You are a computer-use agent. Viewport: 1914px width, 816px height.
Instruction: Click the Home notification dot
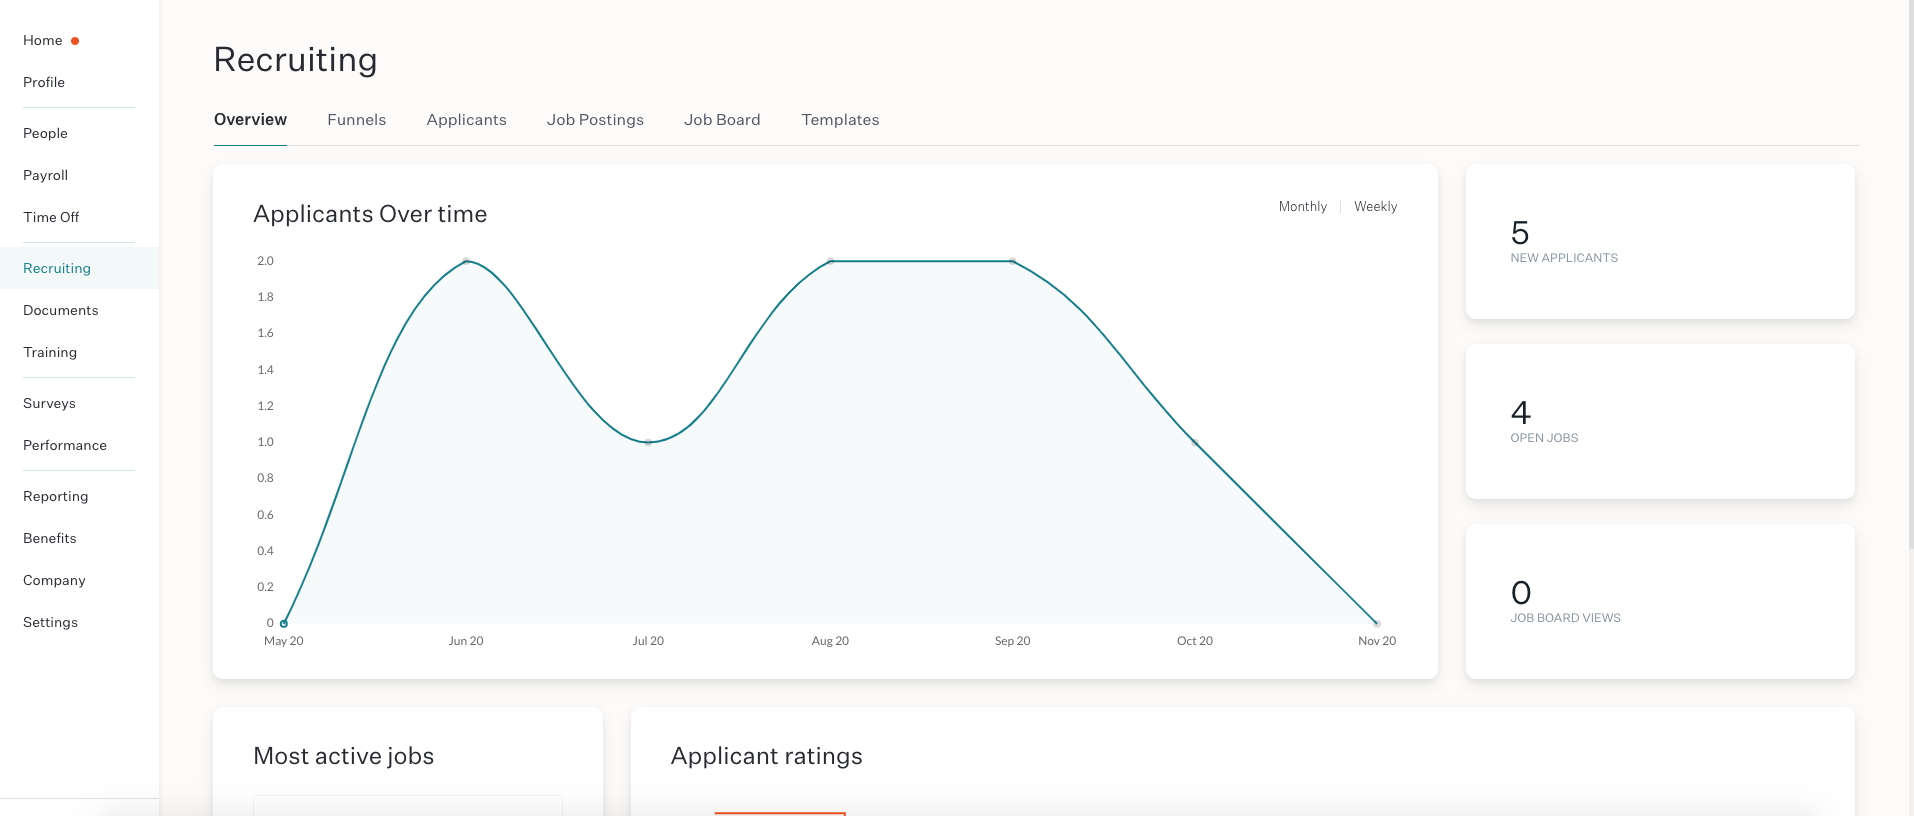pyautogui.click(x=75, y=41)
